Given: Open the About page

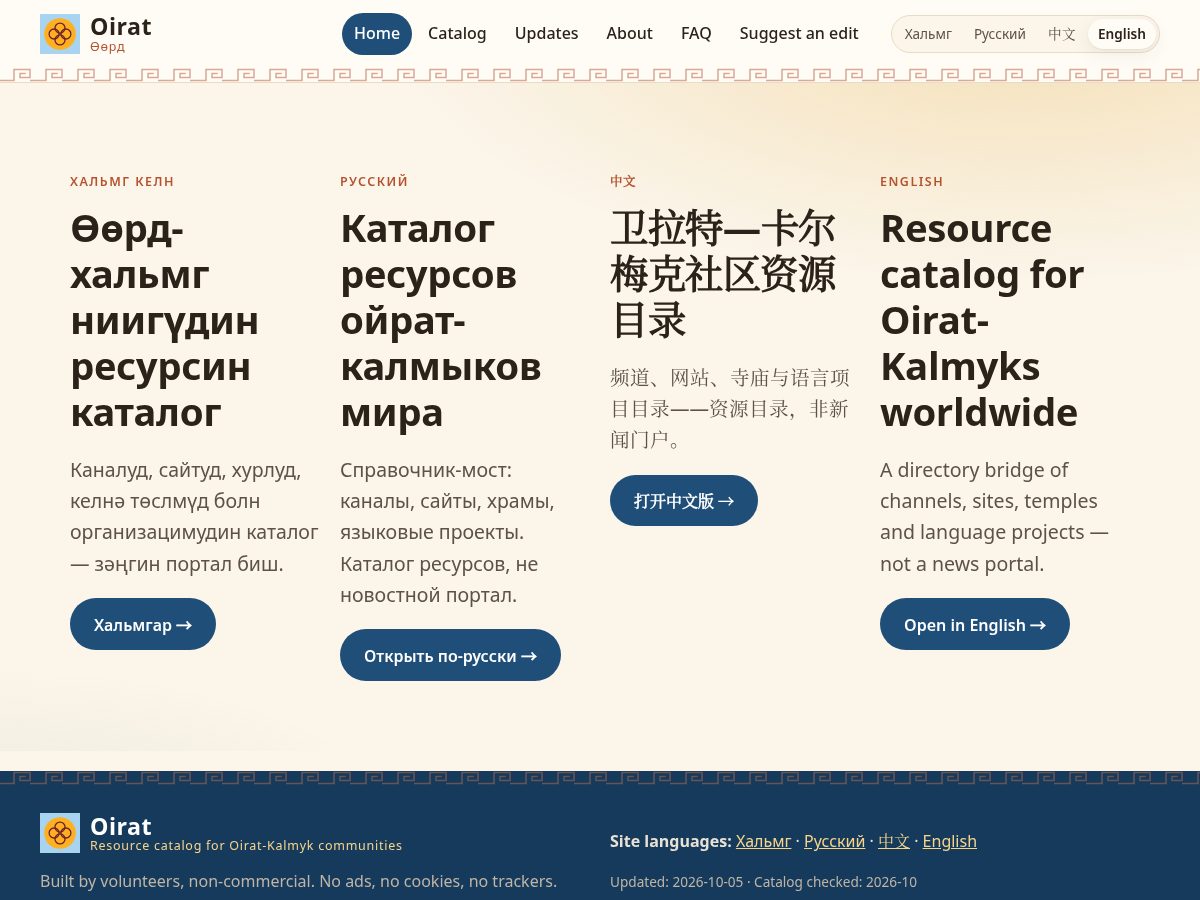Looking at the screenshot, I should tap(629, 34).
